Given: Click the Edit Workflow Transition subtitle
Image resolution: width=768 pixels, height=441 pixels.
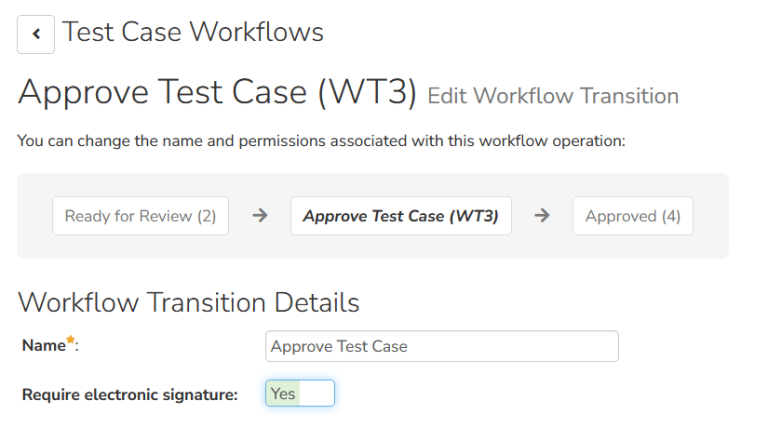Looking at the screenshot, I should [553, 96].
